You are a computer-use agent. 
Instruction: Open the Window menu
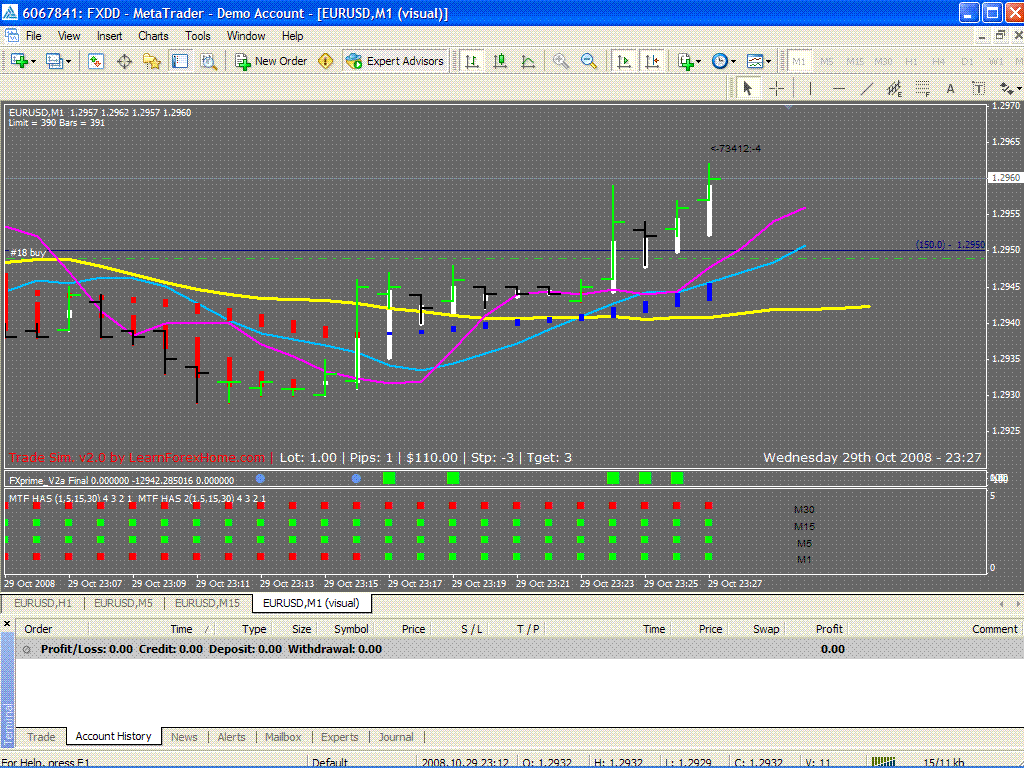(x=246, y=36)
